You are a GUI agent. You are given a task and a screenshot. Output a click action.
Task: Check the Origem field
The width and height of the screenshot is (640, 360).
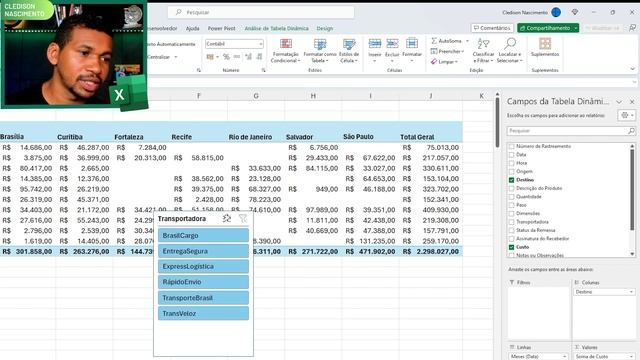coord(511,171)
